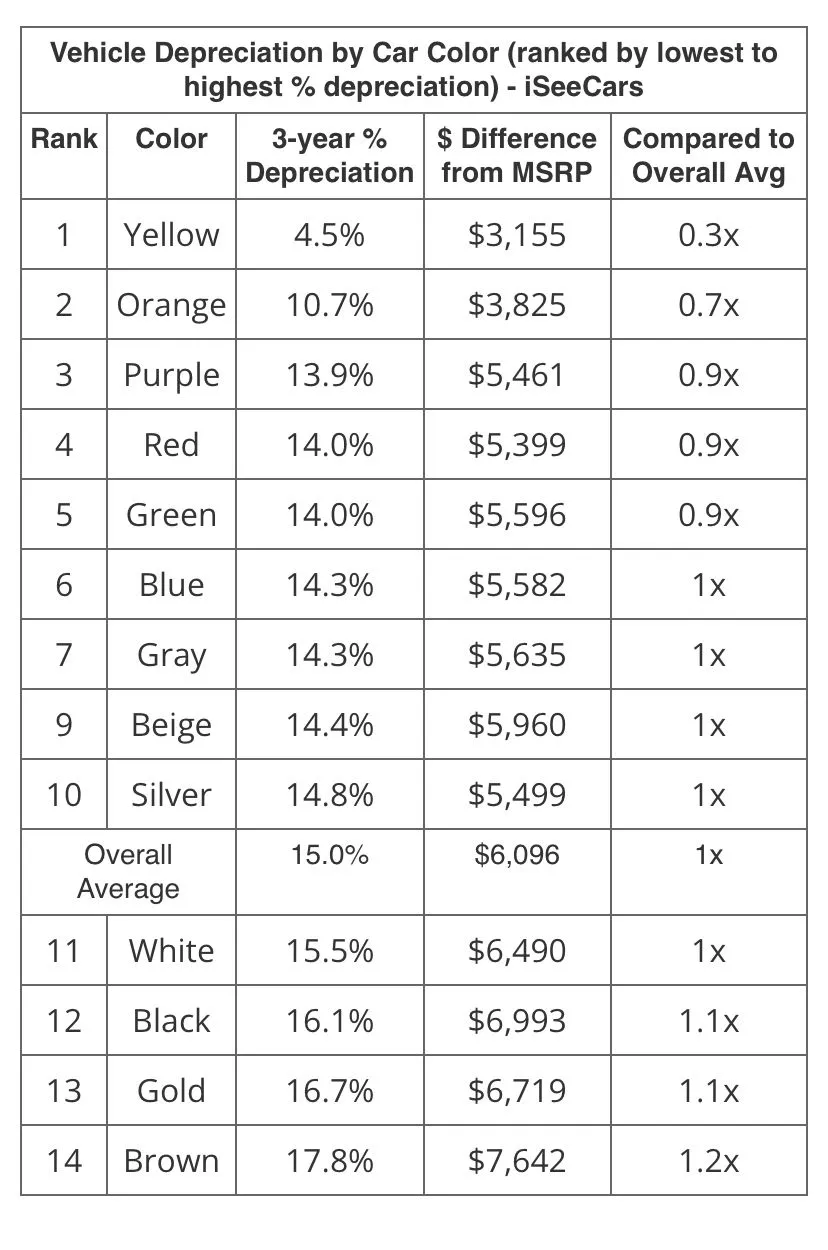
Task: Select the Overall Average label cell
Action: pos(128,872)
